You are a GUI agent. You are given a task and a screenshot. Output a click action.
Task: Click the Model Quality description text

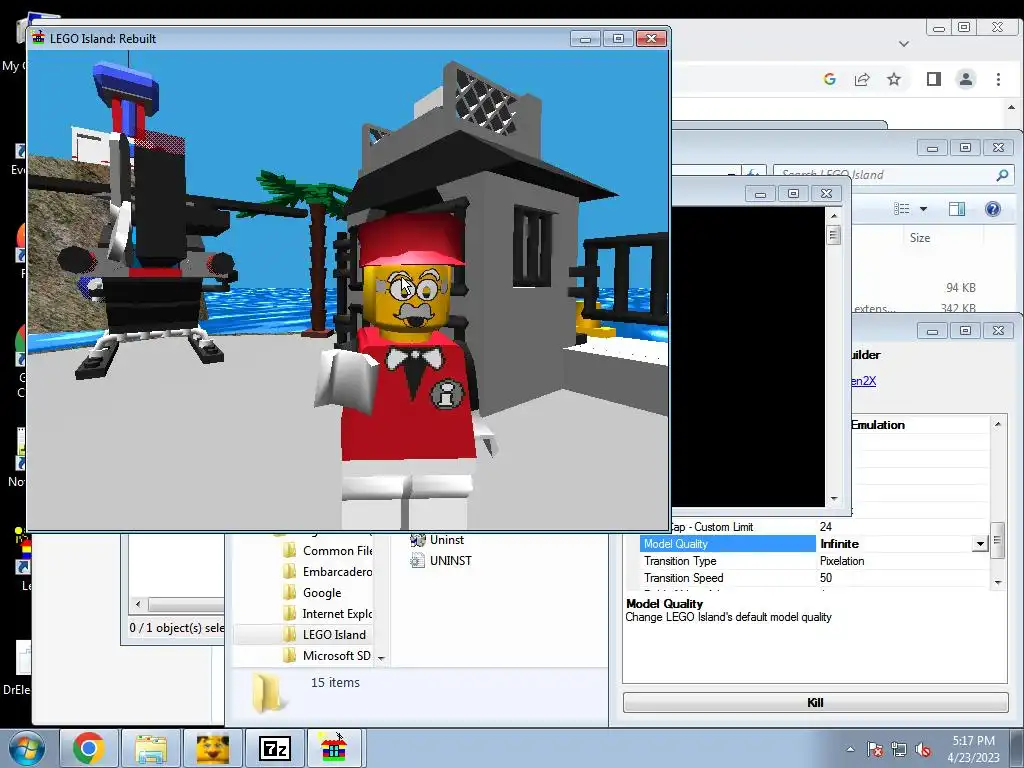728,617
